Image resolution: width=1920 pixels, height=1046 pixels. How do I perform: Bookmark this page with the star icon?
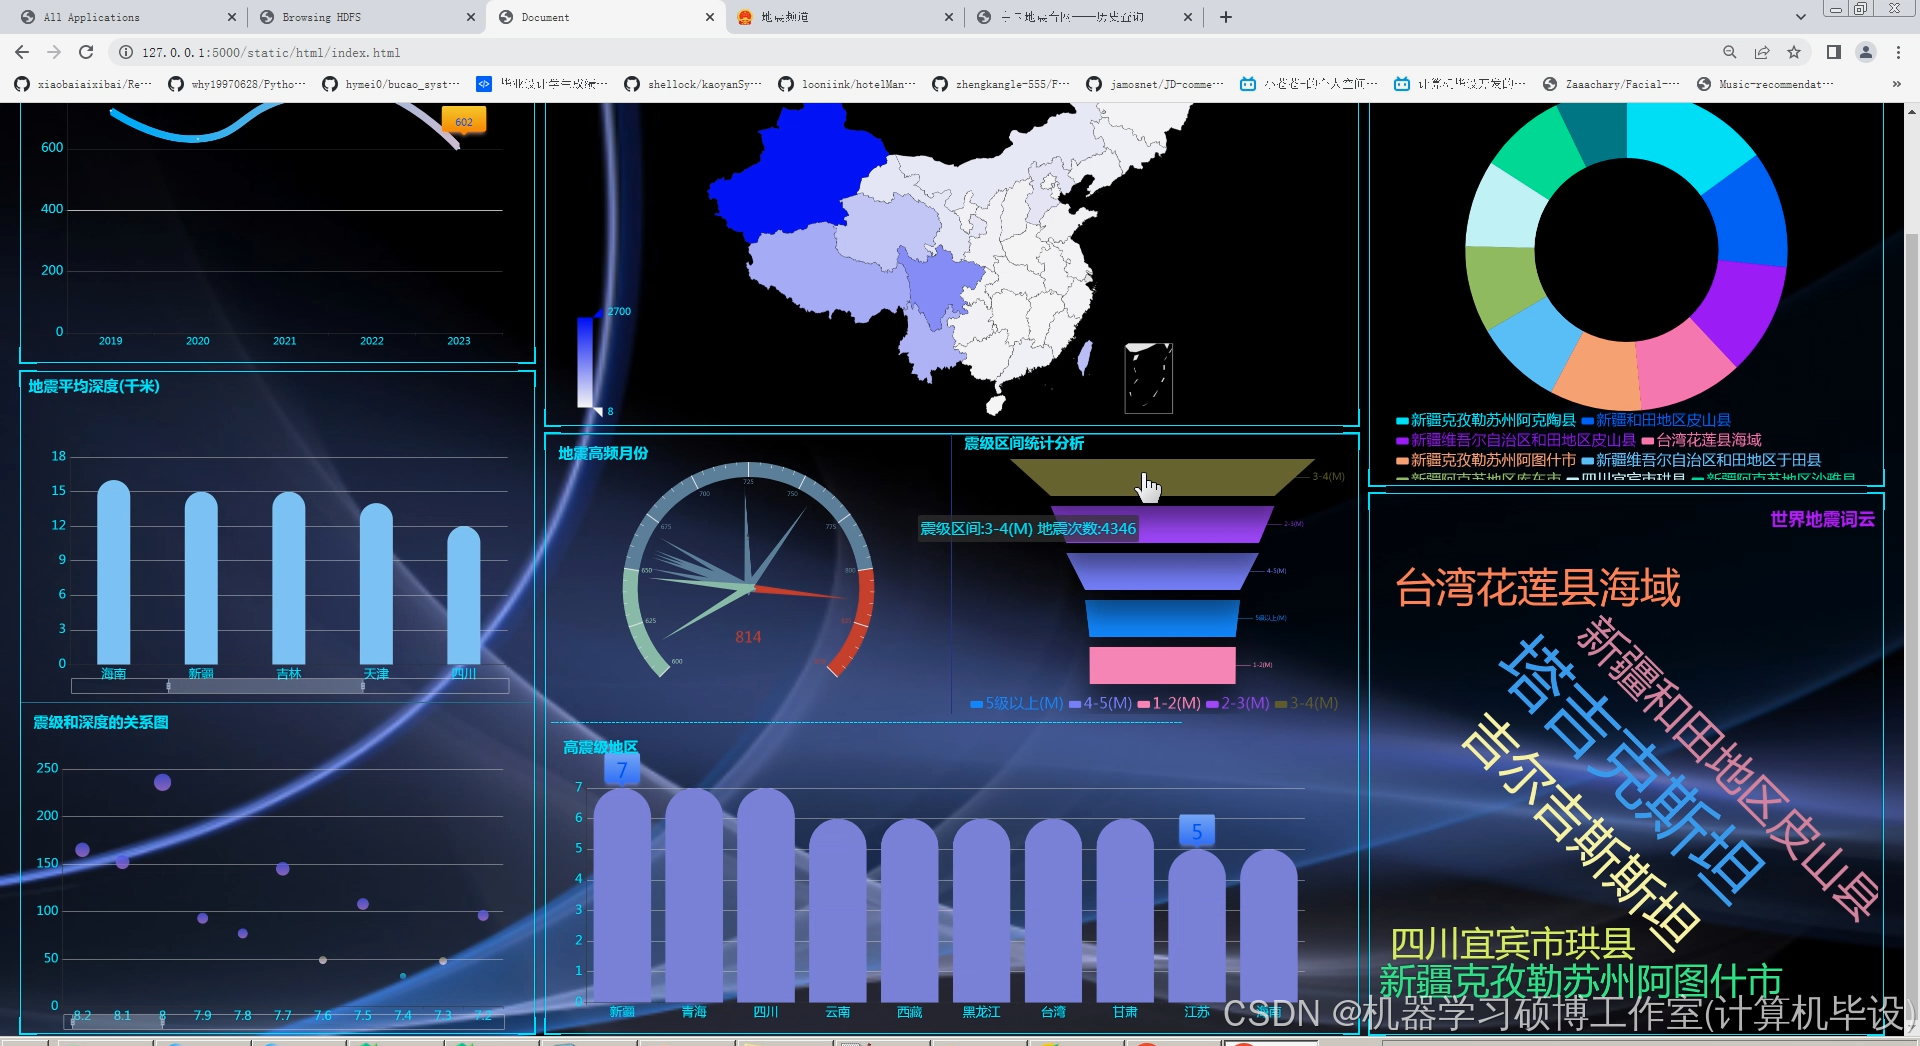pyautogui.click(x=1794, y=52)
